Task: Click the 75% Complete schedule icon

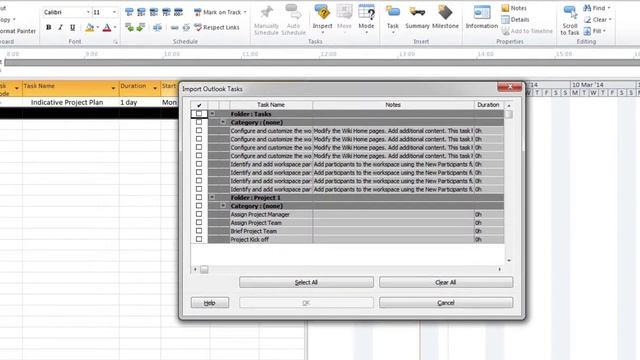Action: coord(166,12)
